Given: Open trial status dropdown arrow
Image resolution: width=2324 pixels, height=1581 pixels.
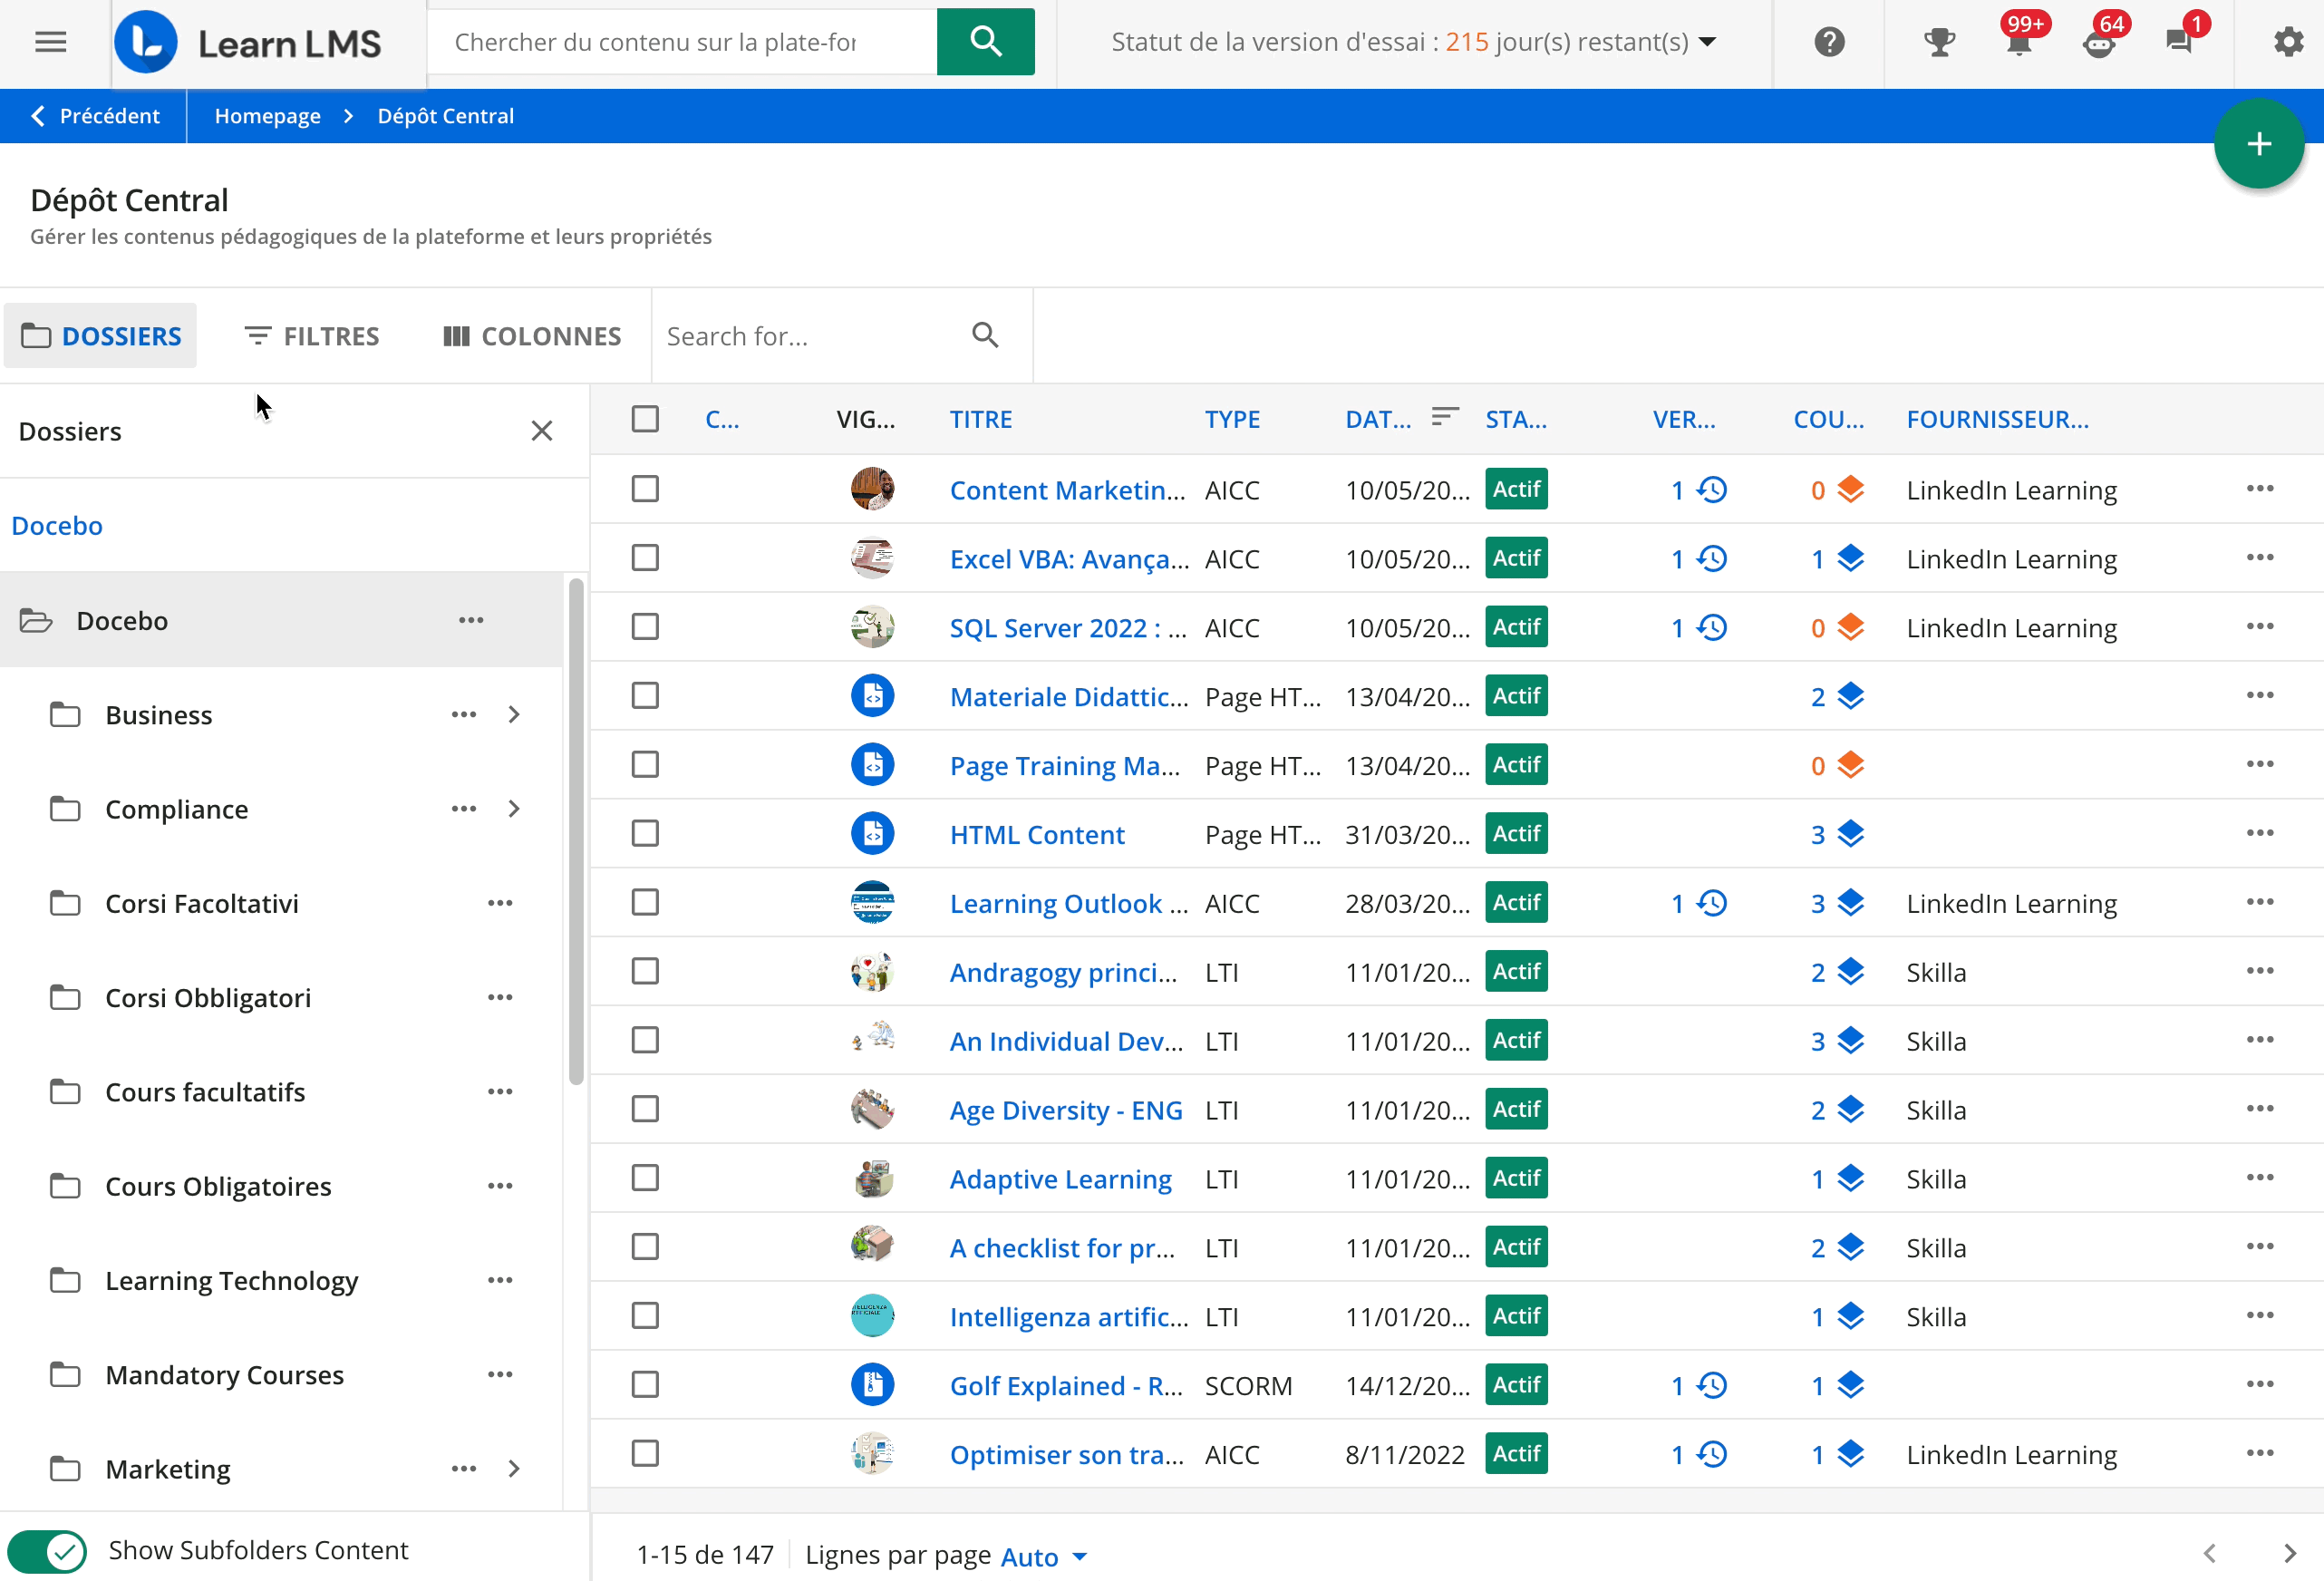Looking at the screenshot, I should pos(1708,42).
